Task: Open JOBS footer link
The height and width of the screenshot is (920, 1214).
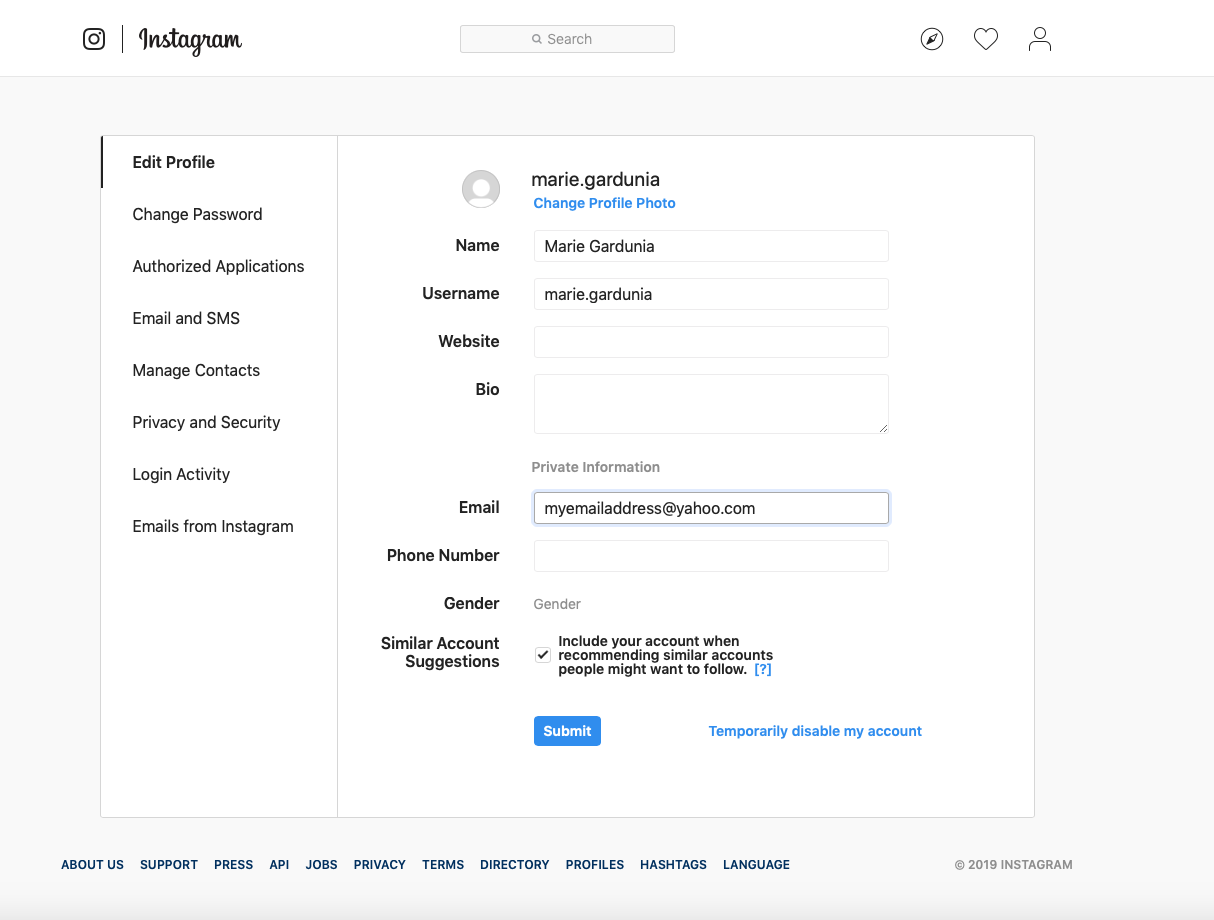Action: 321,865
